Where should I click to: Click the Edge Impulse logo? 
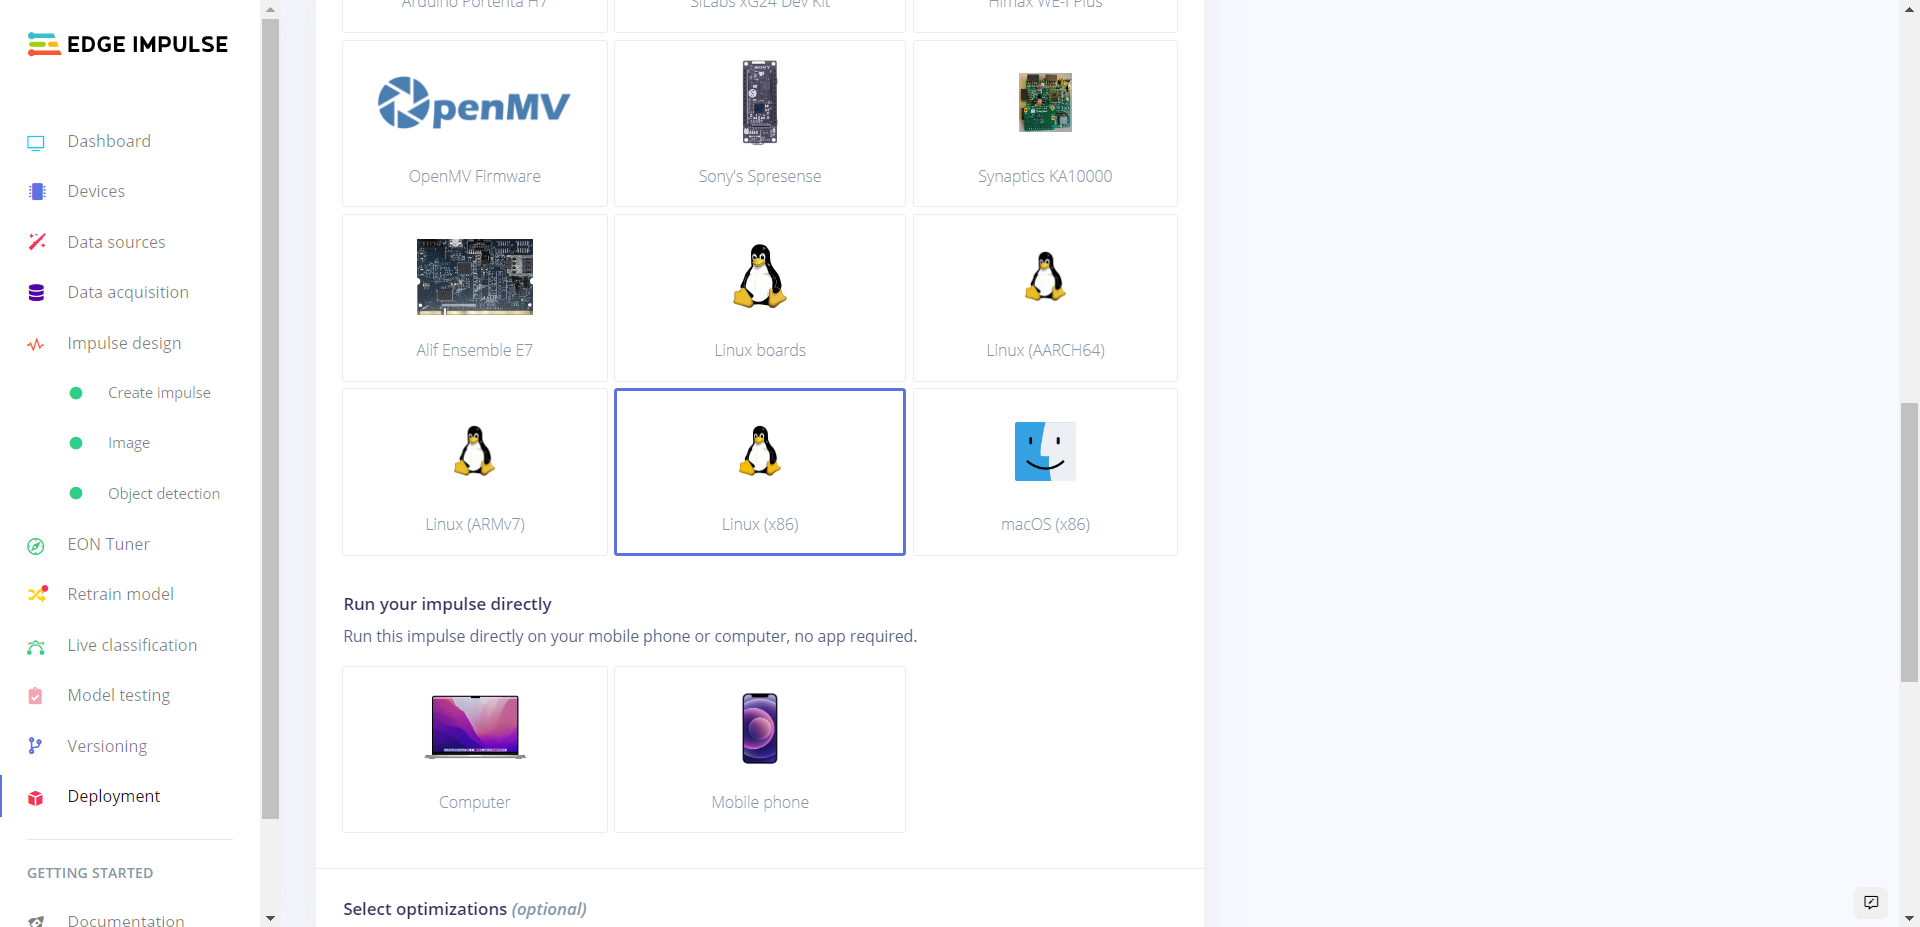point(128,44)
